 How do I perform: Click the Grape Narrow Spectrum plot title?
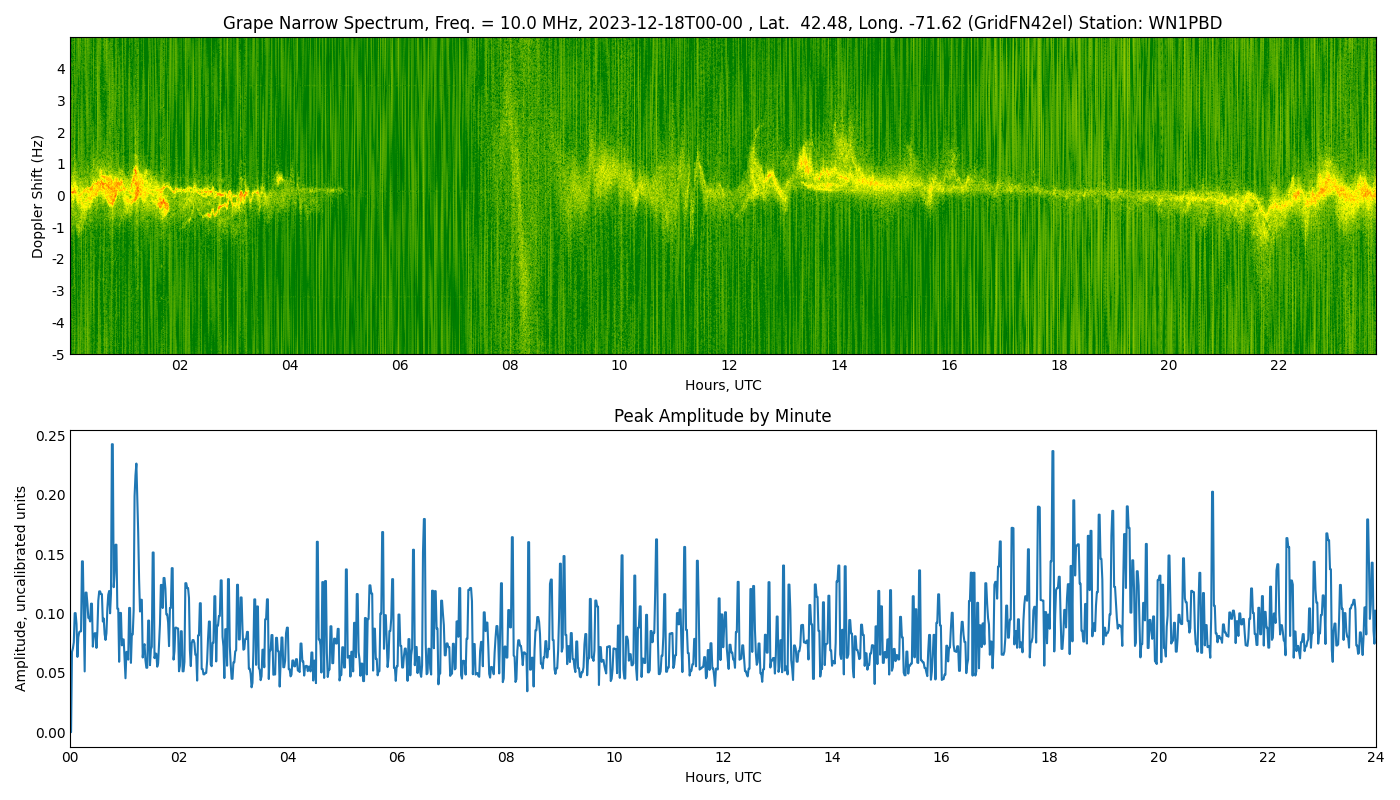[722, 23]
